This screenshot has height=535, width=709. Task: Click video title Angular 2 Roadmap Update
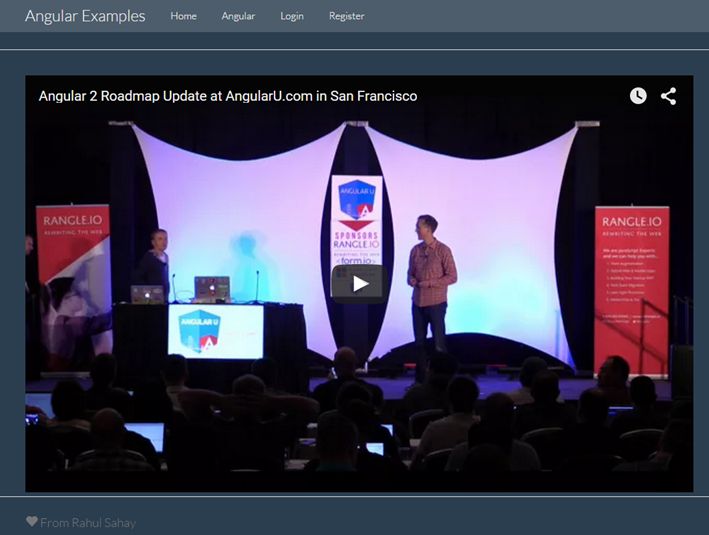point(228,96)
